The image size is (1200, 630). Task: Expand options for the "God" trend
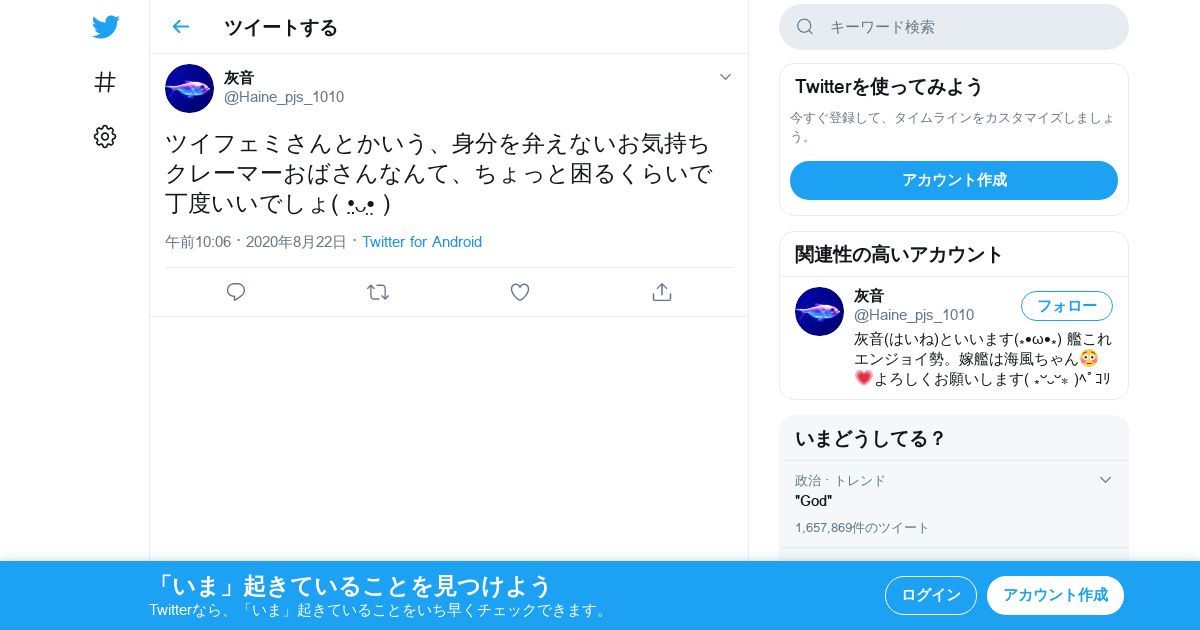coord(1105,480)
